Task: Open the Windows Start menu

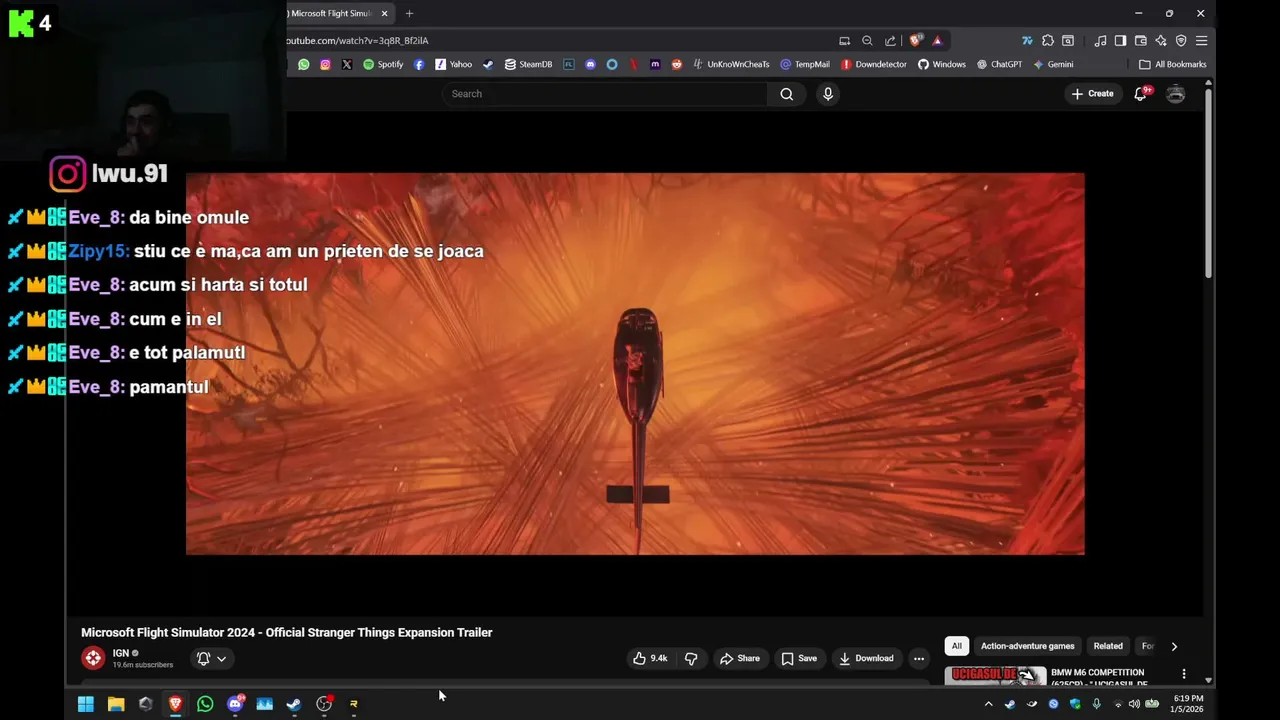Action: (x=86, y=704)
